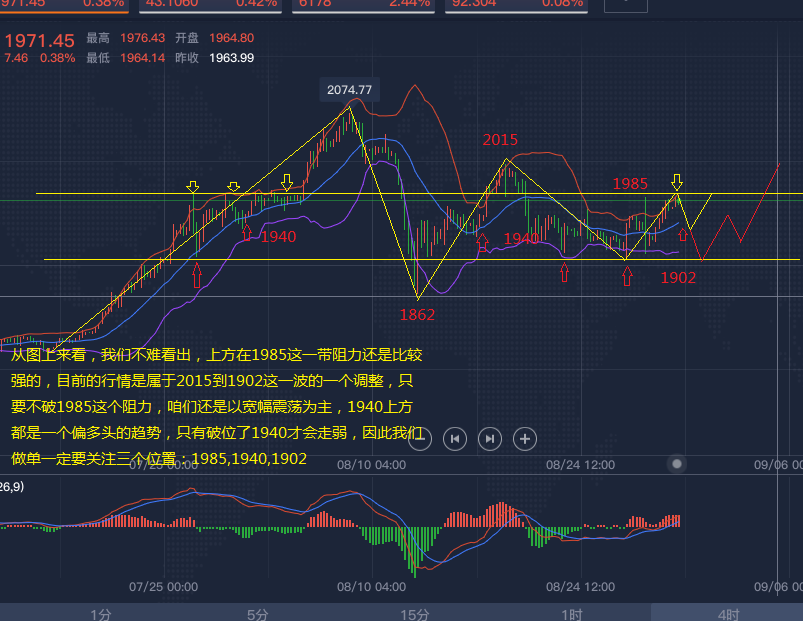
Task: Switch to the 1分 timeframe tab
Action: click(101, 614)
